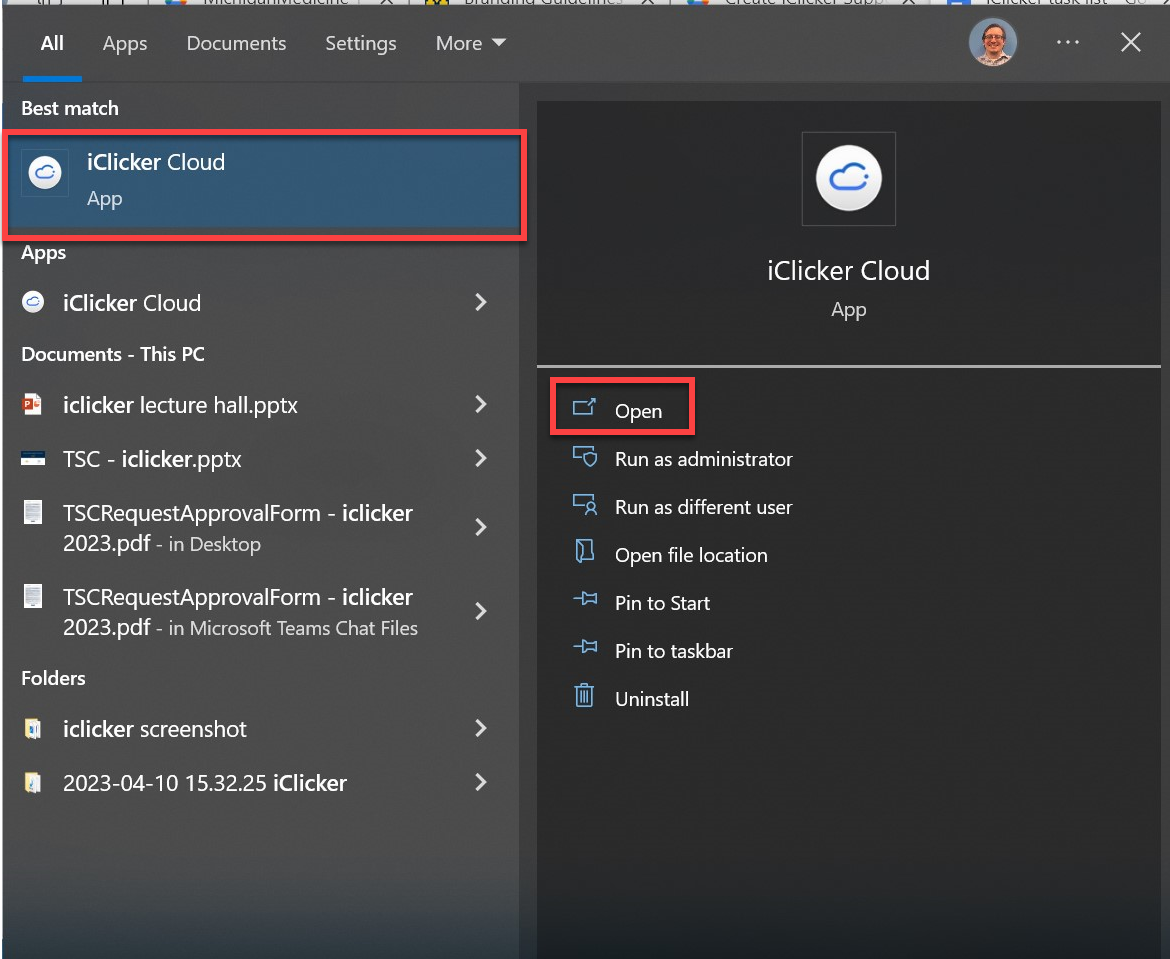
Task: Click the Pin to Start pushpin icon
Action: pos(585,603)
